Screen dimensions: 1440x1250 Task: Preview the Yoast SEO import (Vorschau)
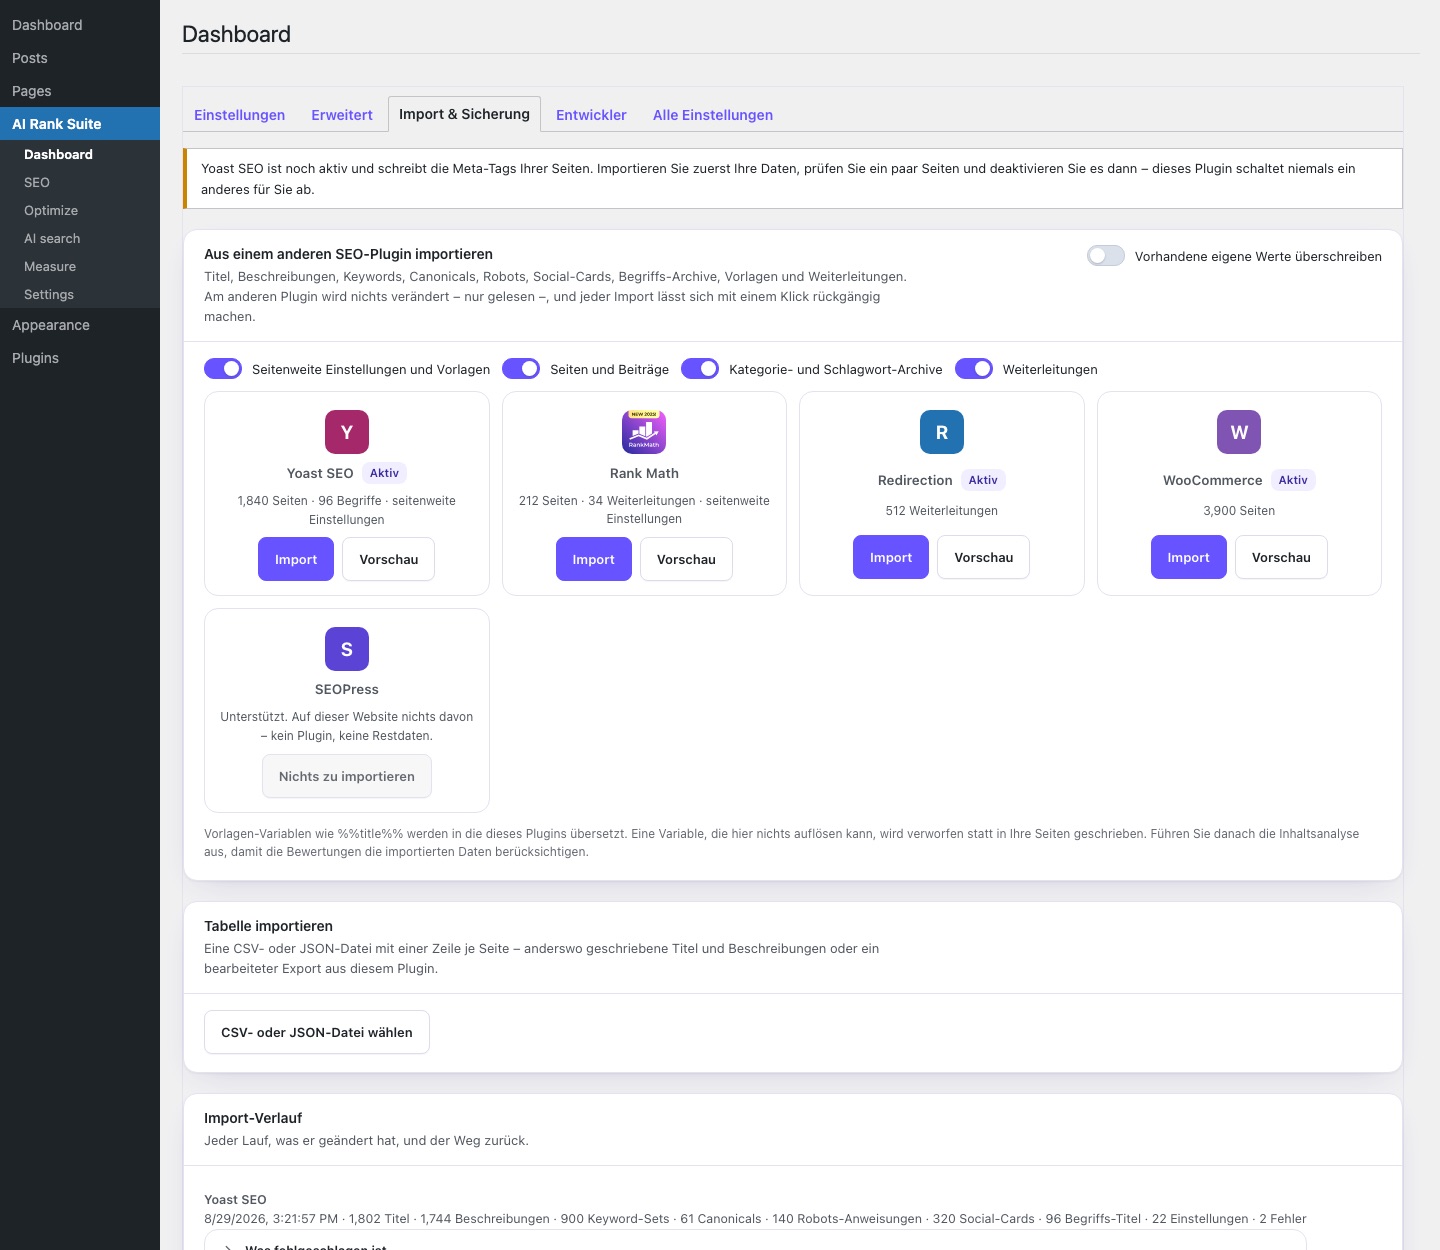(x=389, y=559)
